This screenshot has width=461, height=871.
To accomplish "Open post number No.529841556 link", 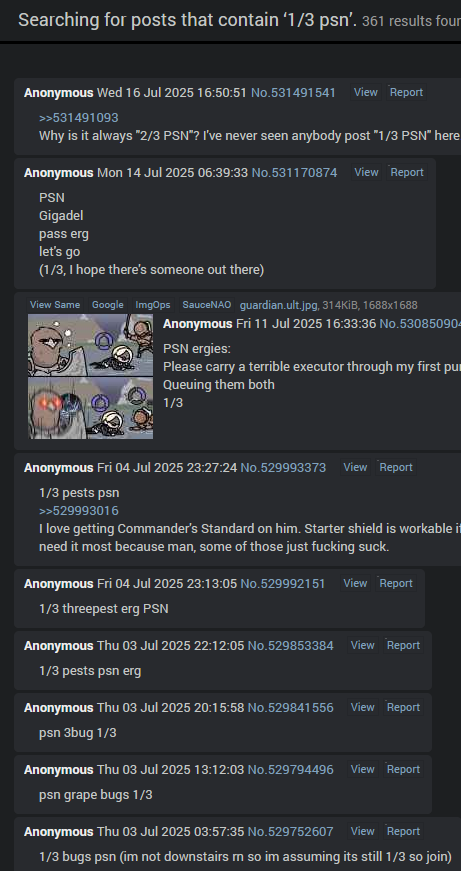I will (290, 708).
